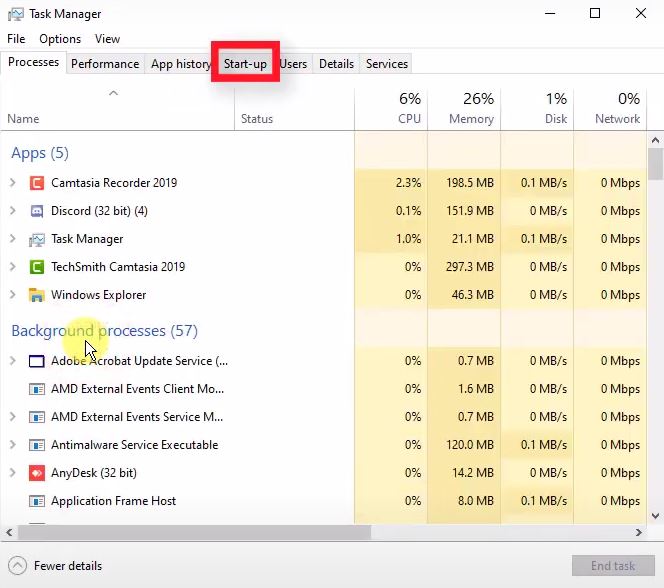This screenshot has height=588, width=664.
Task: Sort processes by Memory column header
Action: coord(464,109)
